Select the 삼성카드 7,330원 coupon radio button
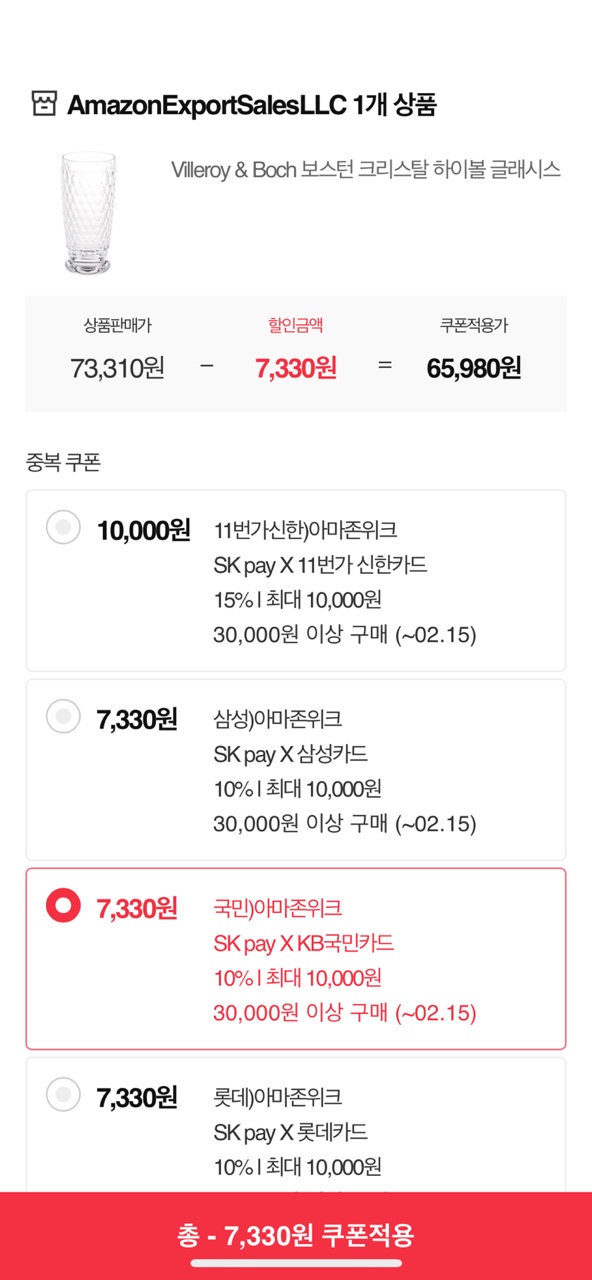This screenshot has width=592, height=1280. point(63,716)
